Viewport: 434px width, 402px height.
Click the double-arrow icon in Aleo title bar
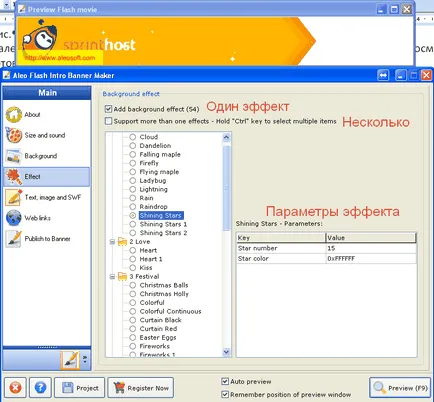tap(383, 75)
